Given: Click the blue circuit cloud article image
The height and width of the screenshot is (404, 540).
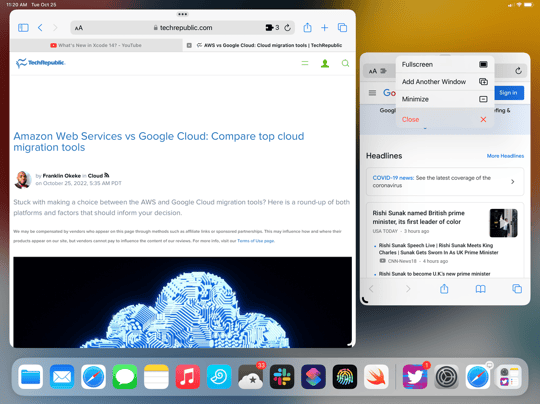Looking at the screenshot, I should click(x=183, y=302).
